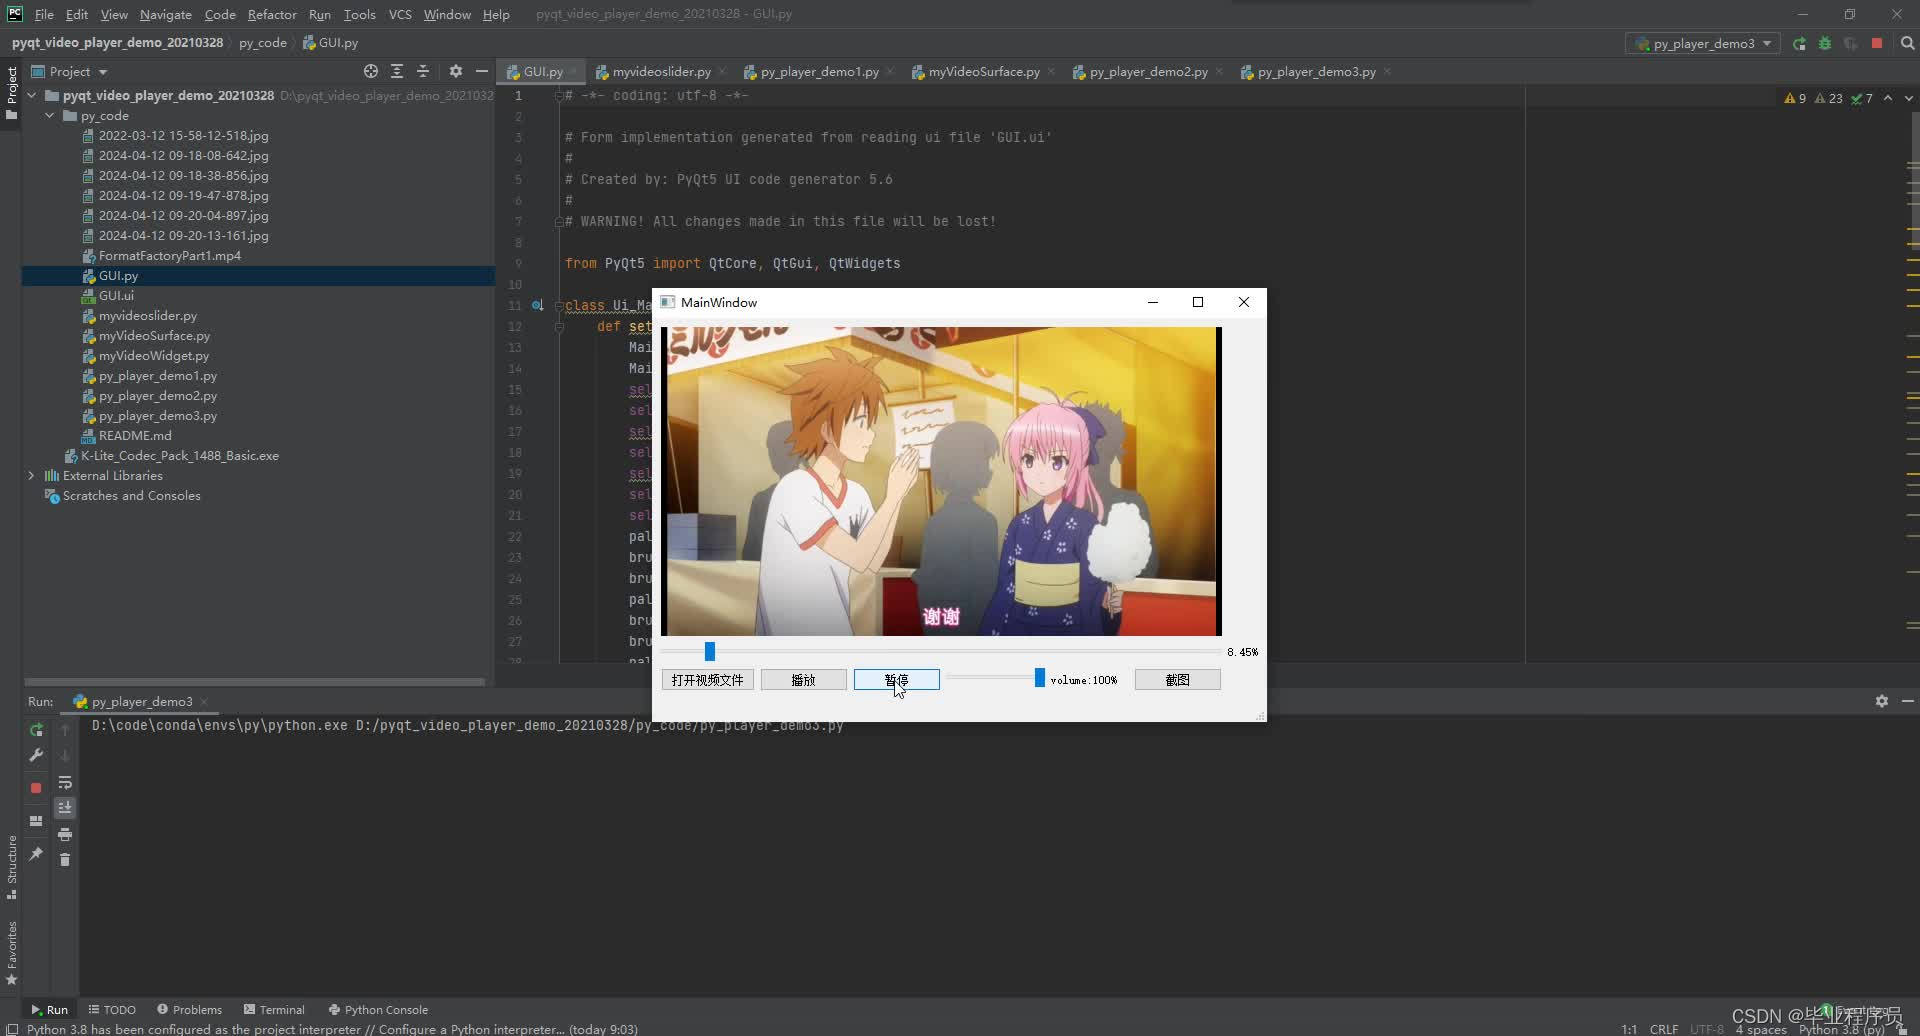Screen dimensions: 1920x1036
Task: Expand External Libraries node
Action: coord(31,475)
